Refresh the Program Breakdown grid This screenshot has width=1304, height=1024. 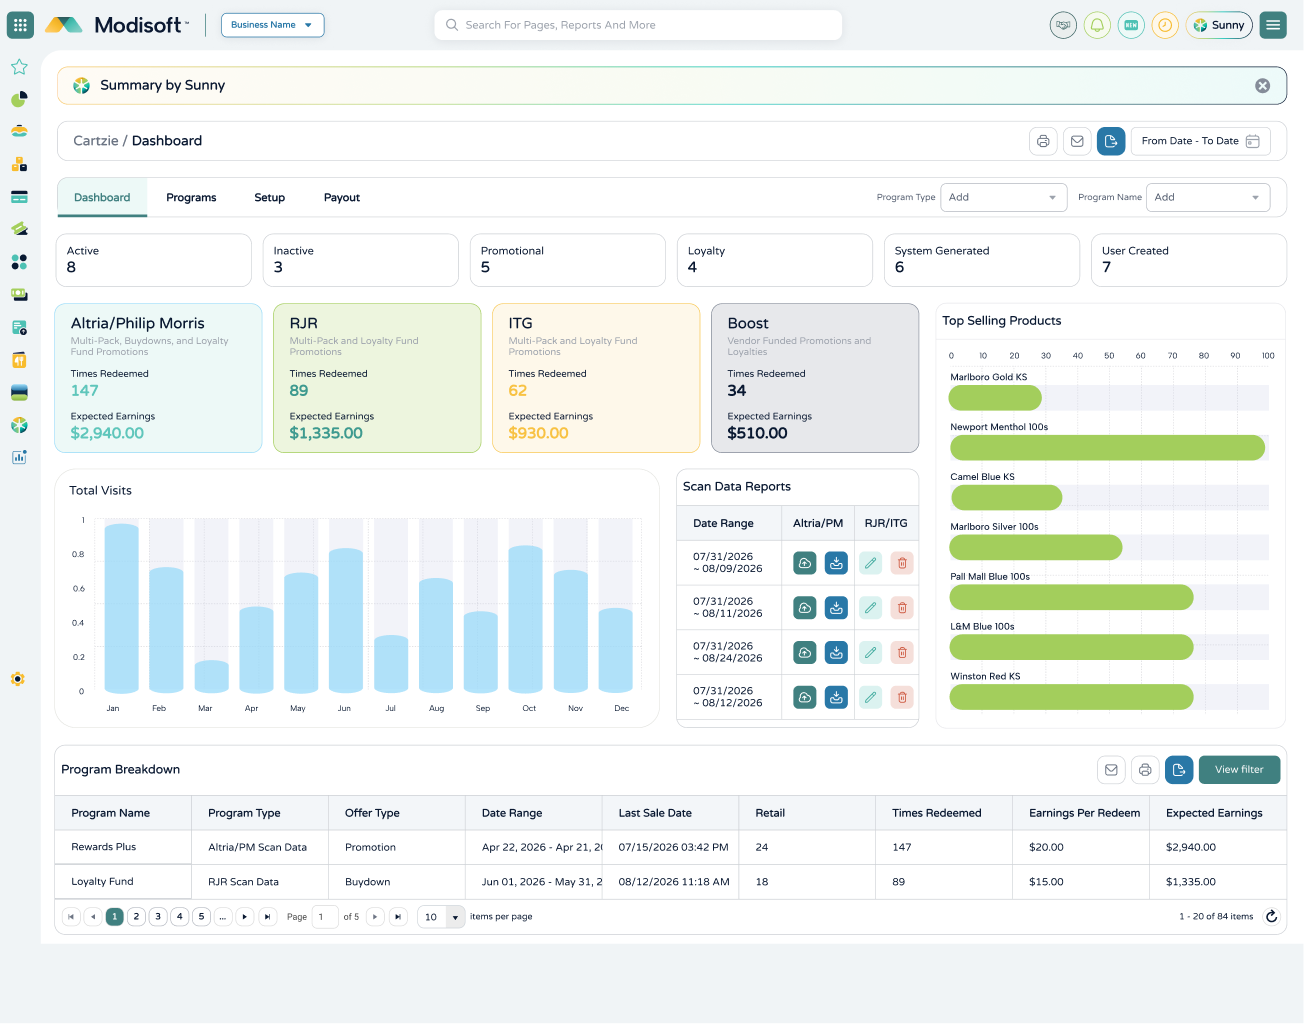pyautogui.click(x=1272, y=916)
